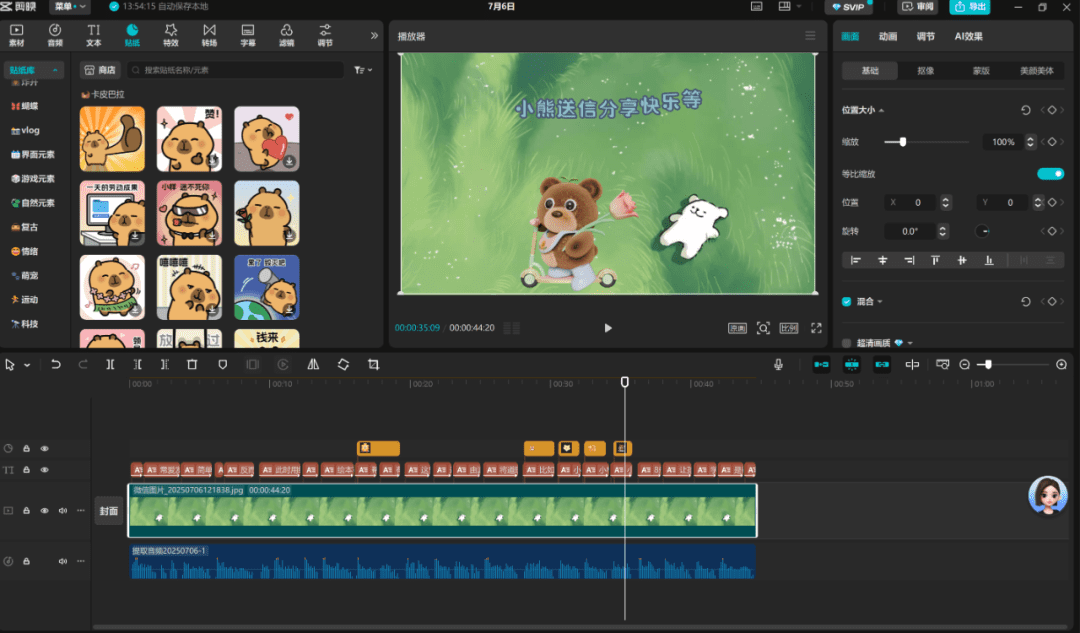
Task: Hide the sticker track with eye icon
Action: click(45, 448)
